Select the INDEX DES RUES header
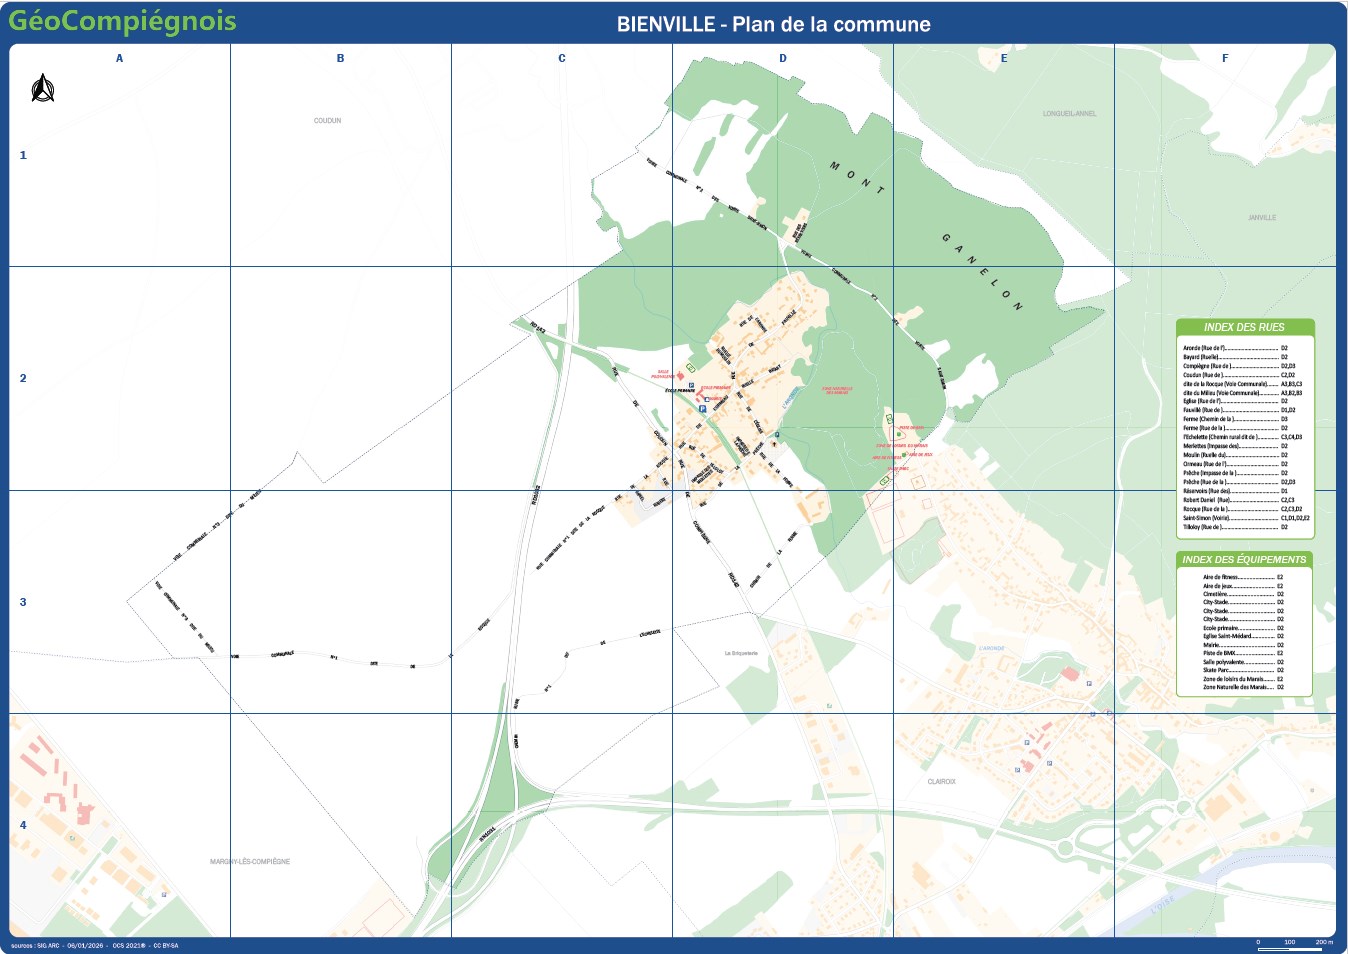Viewport: 1348px width, 954px height. tap(1244, 327)
